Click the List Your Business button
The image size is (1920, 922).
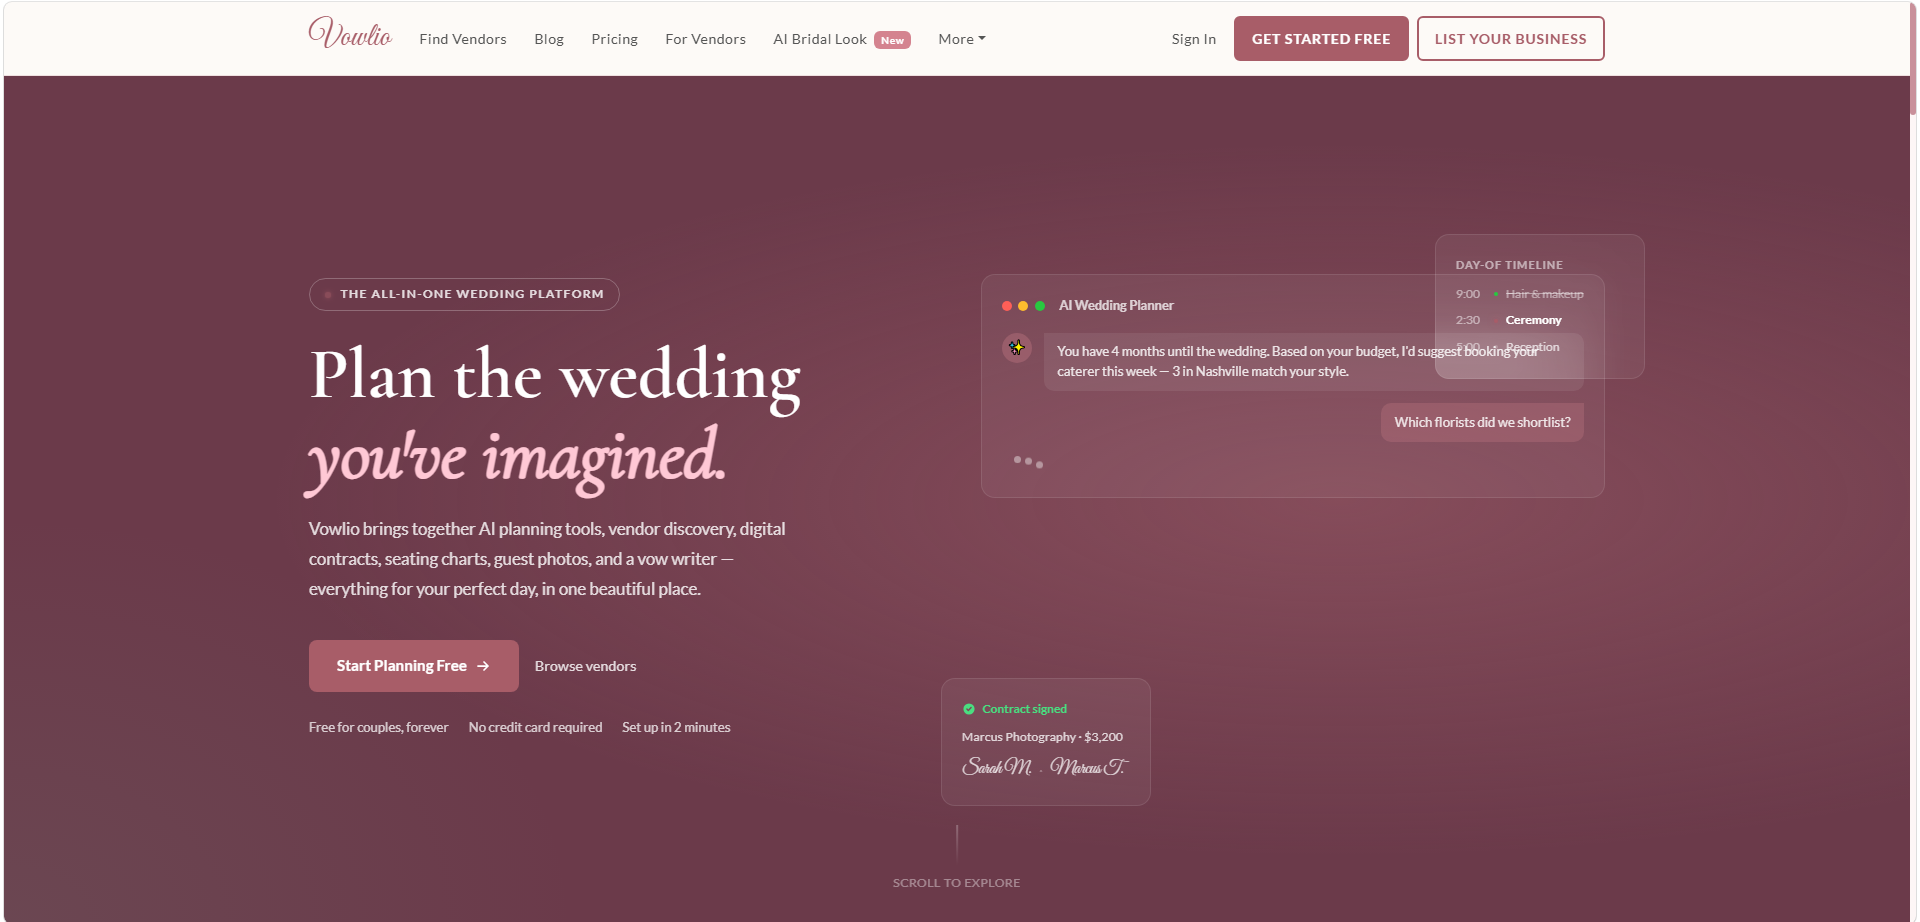tap(1510, 38)
